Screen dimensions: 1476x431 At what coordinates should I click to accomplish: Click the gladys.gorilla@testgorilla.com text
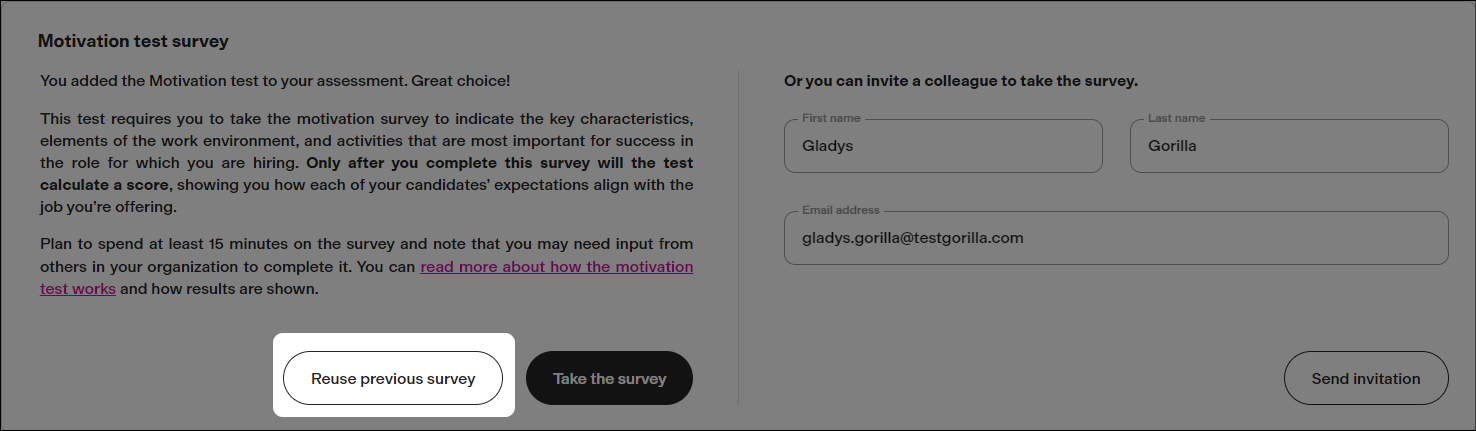tap(912, 239)
